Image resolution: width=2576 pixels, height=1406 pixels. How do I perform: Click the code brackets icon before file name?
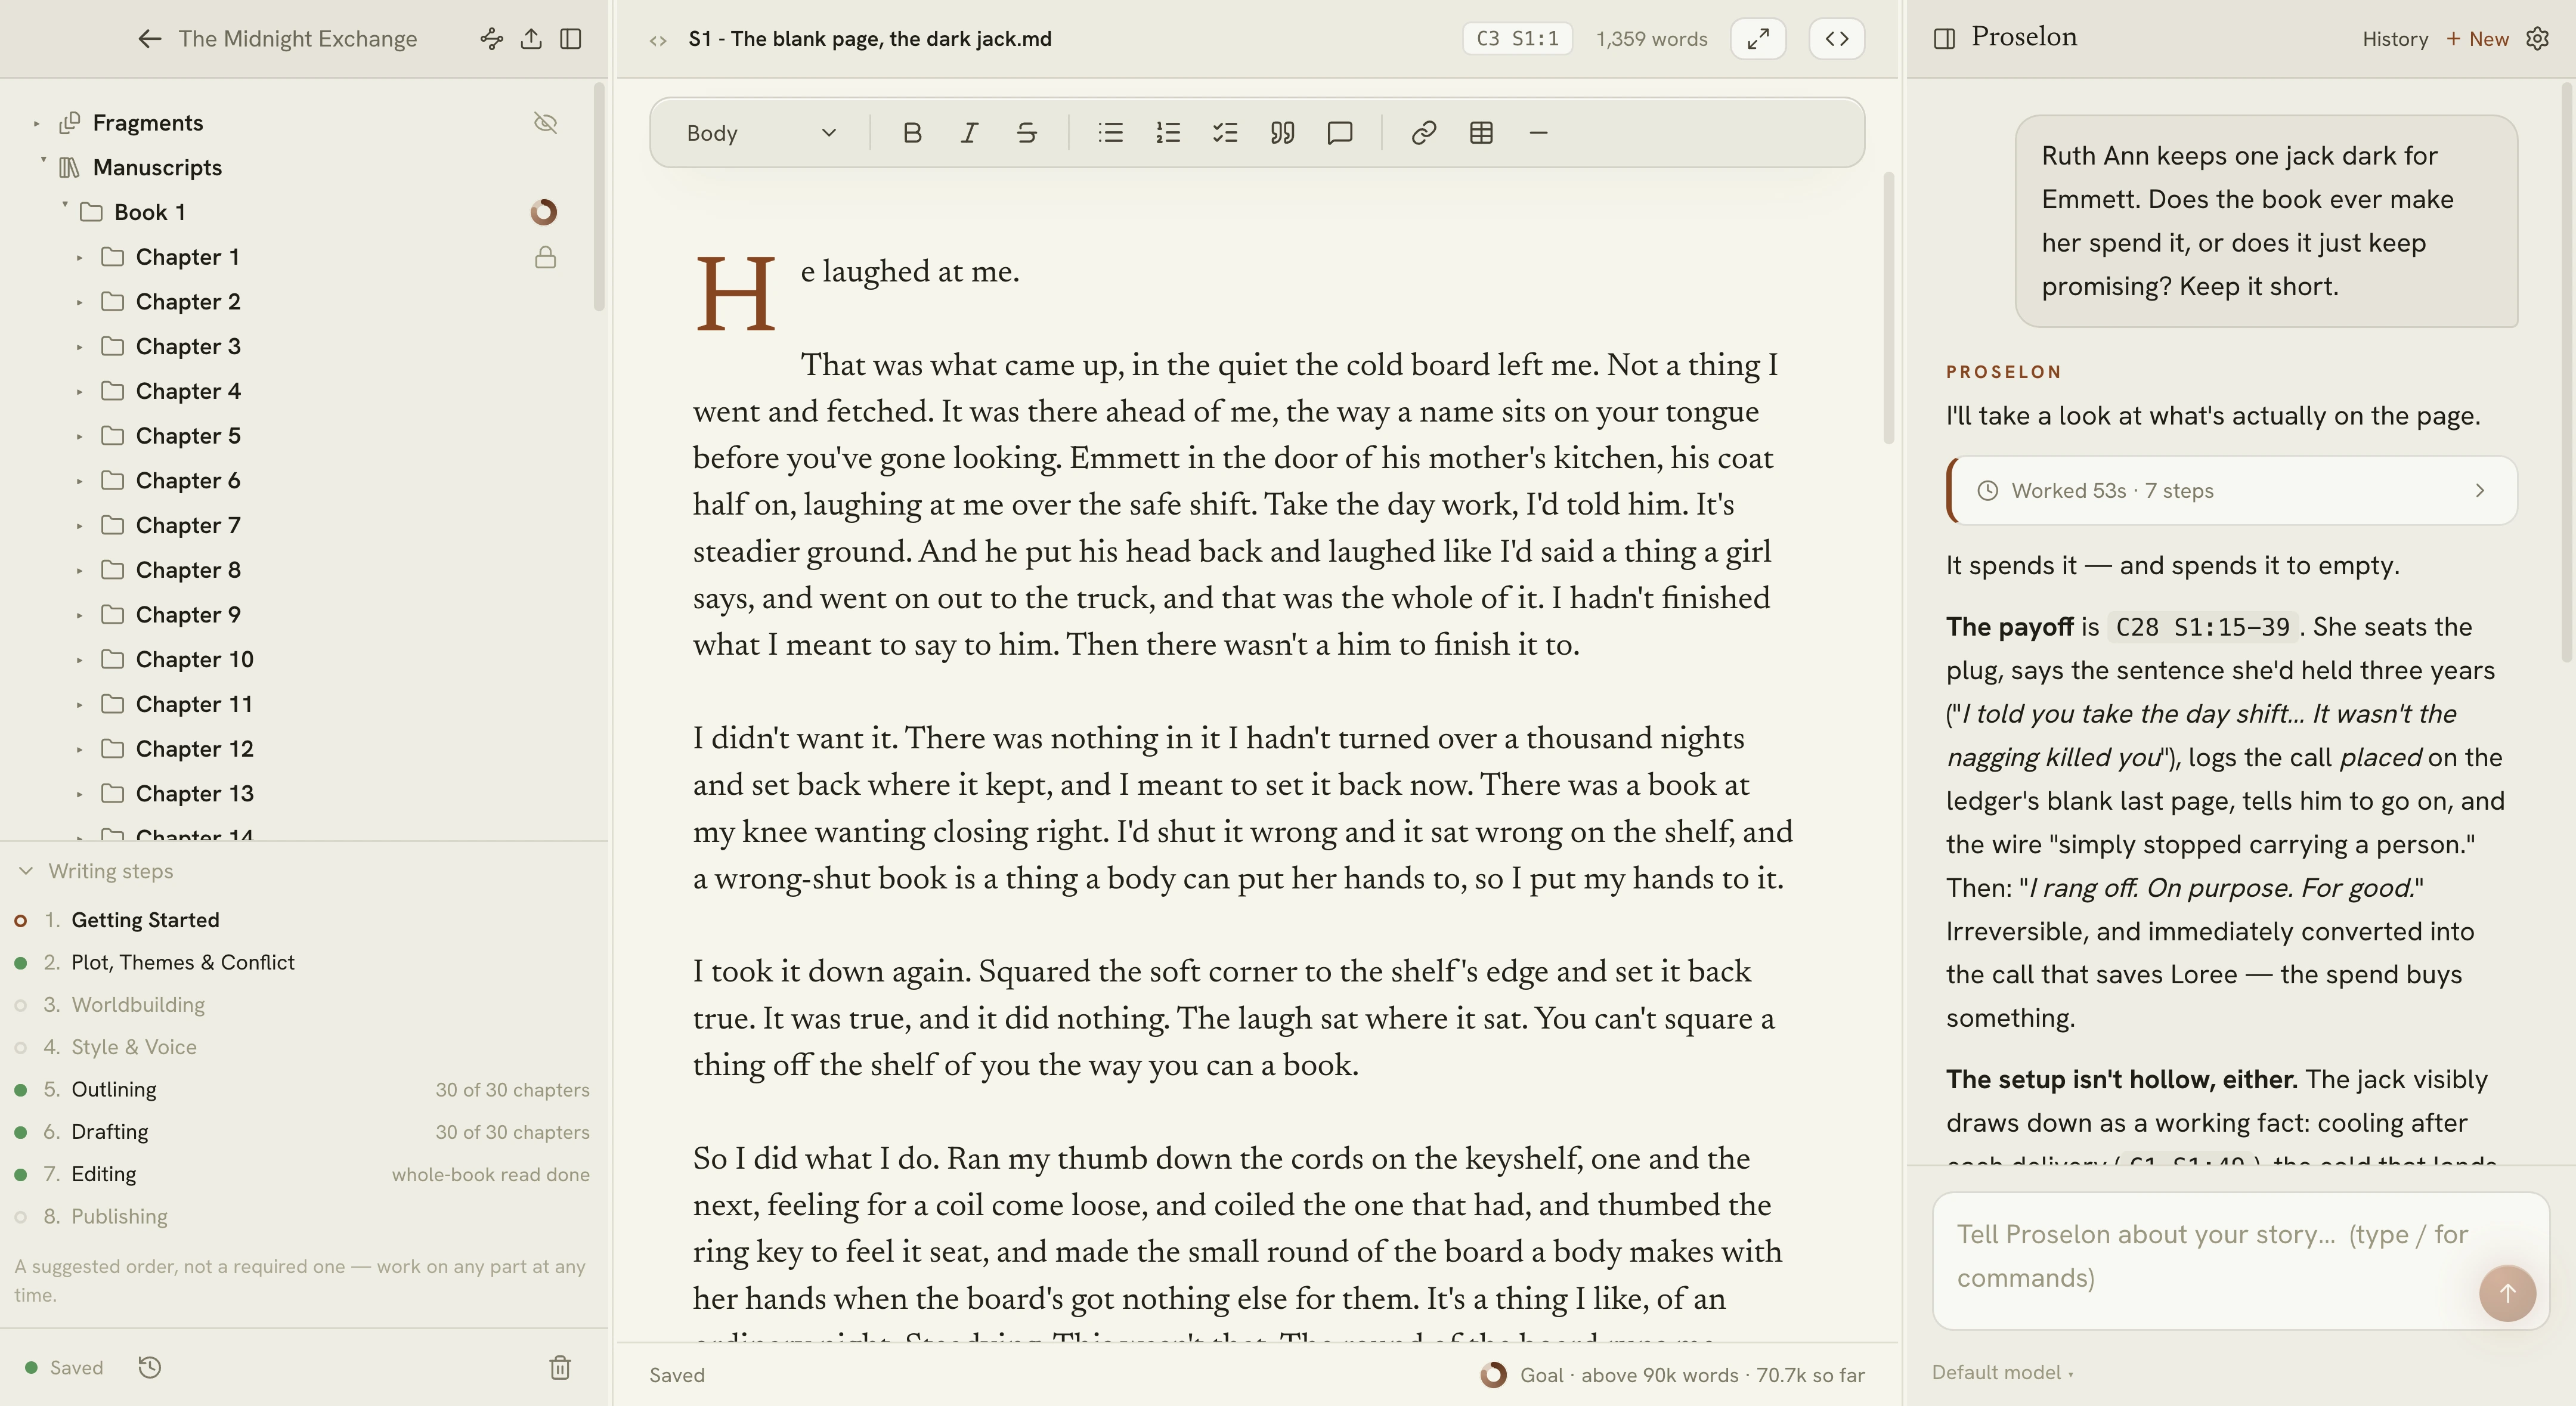pyautogui.click(x=658, y=40)
